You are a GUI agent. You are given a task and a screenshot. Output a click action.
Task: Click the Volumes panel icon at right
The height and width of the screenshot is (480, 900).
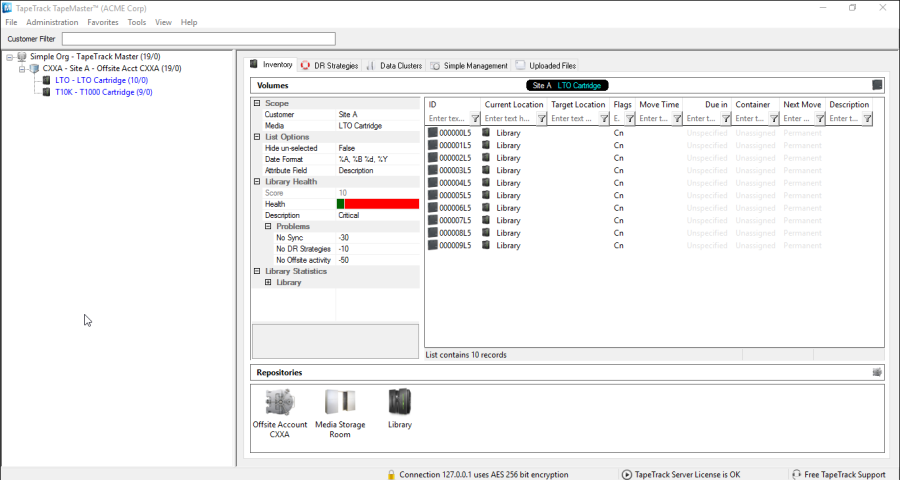coord(876,85)
